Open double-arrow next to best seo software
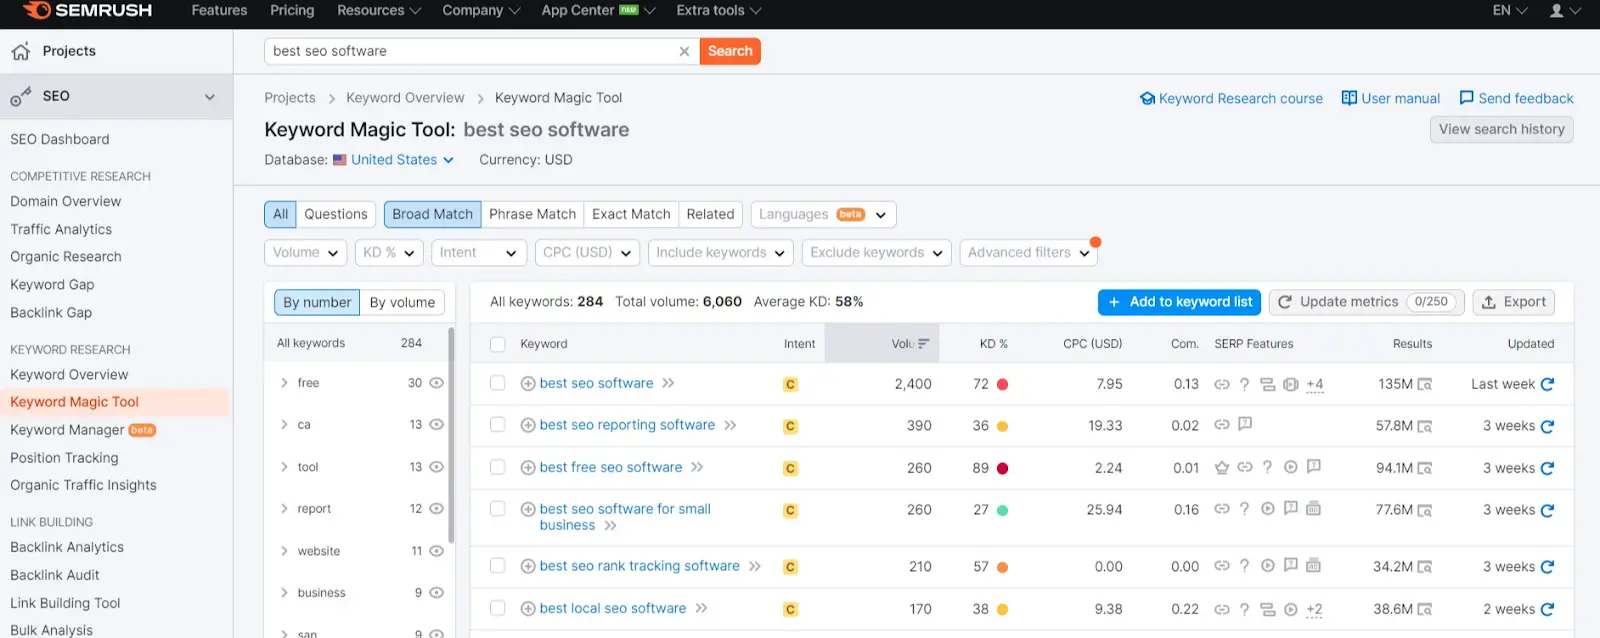Viewport: 1600px width, 638px height. point(668,383)
